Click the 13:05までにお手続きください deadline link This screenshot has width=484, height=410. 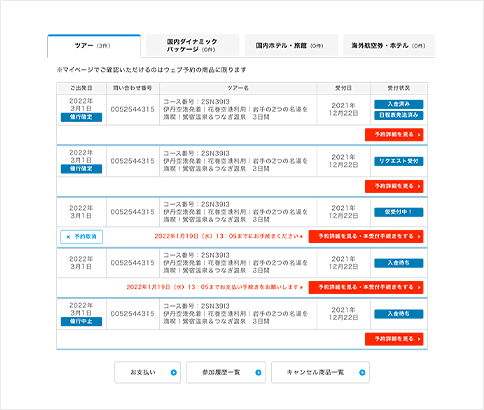pos(229,236)
